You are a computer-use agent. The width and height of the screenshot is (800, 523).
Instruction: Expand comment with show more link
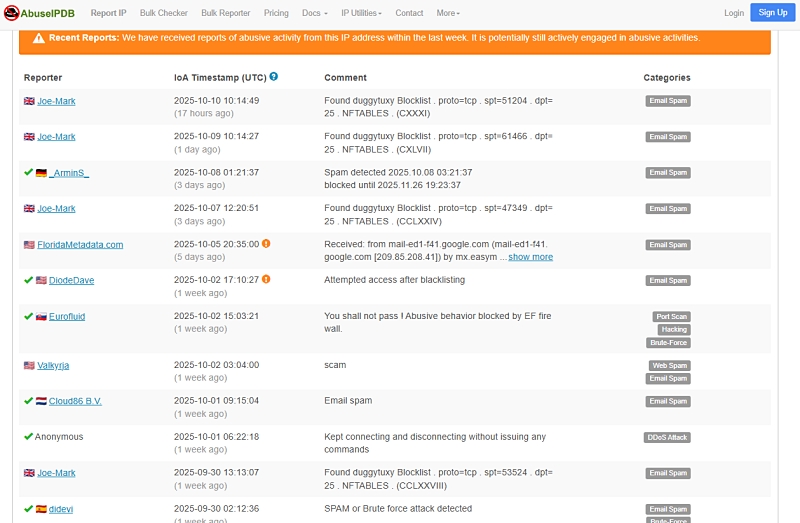click(530, 257)
